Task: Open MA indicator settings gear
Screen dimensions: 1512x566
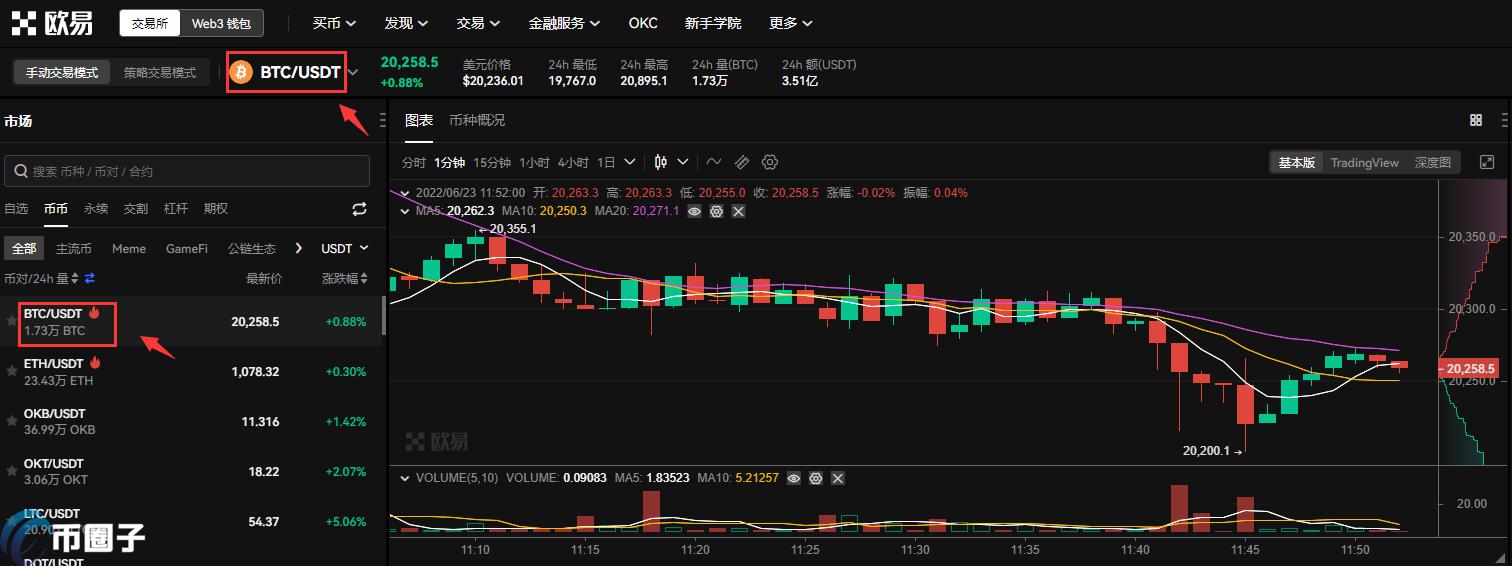Action: [717, 211]
